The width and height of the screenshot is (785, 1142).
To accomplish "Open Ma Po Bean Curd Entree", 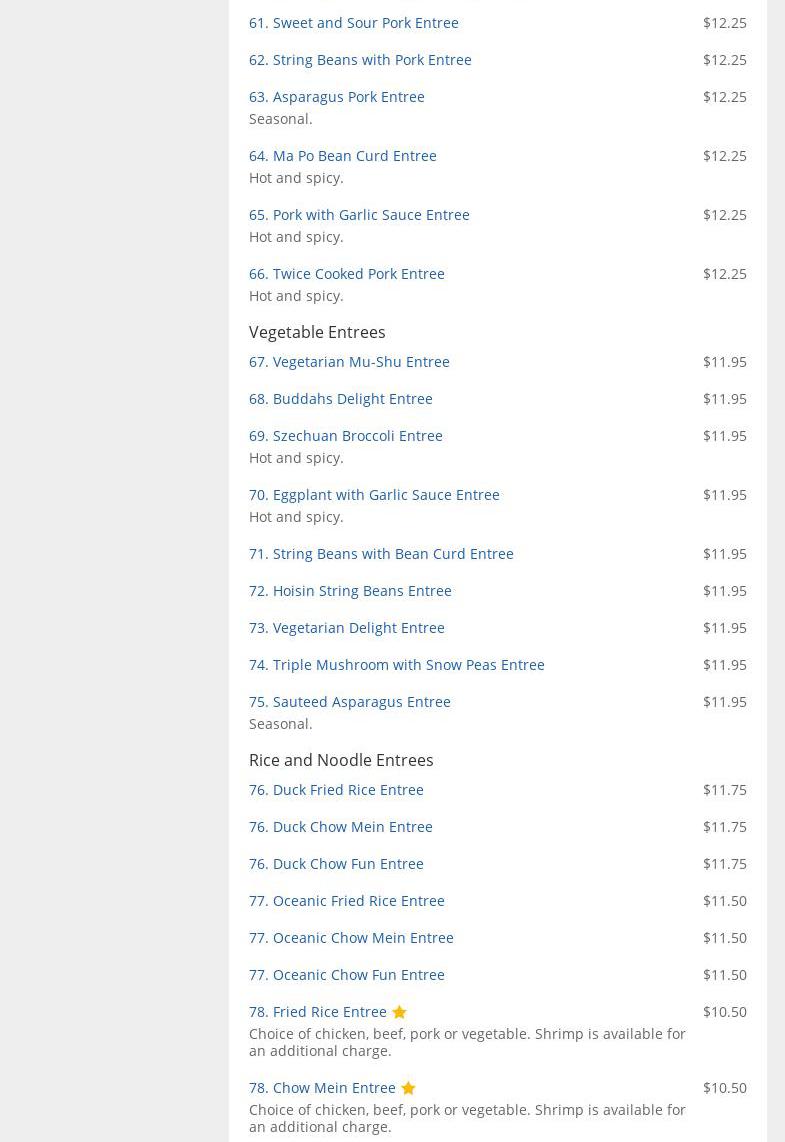I will coord(342,155).
